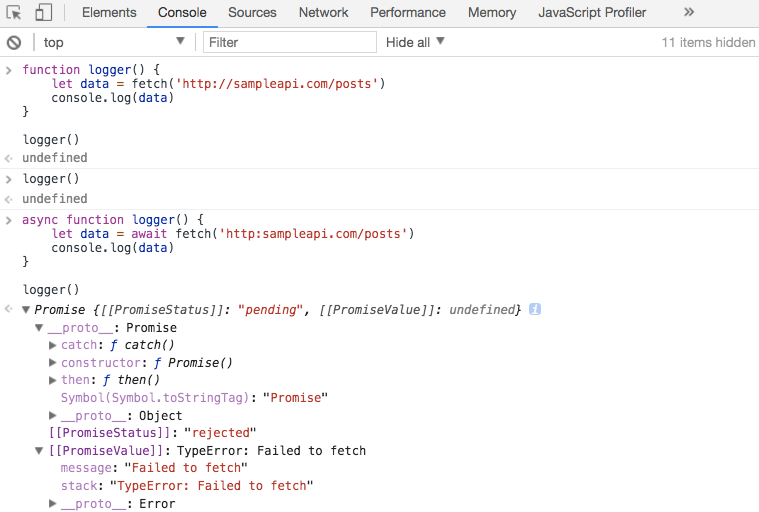759x512 pixels.
Task: Go to the Network tab
Action: [x=323, y=13]
